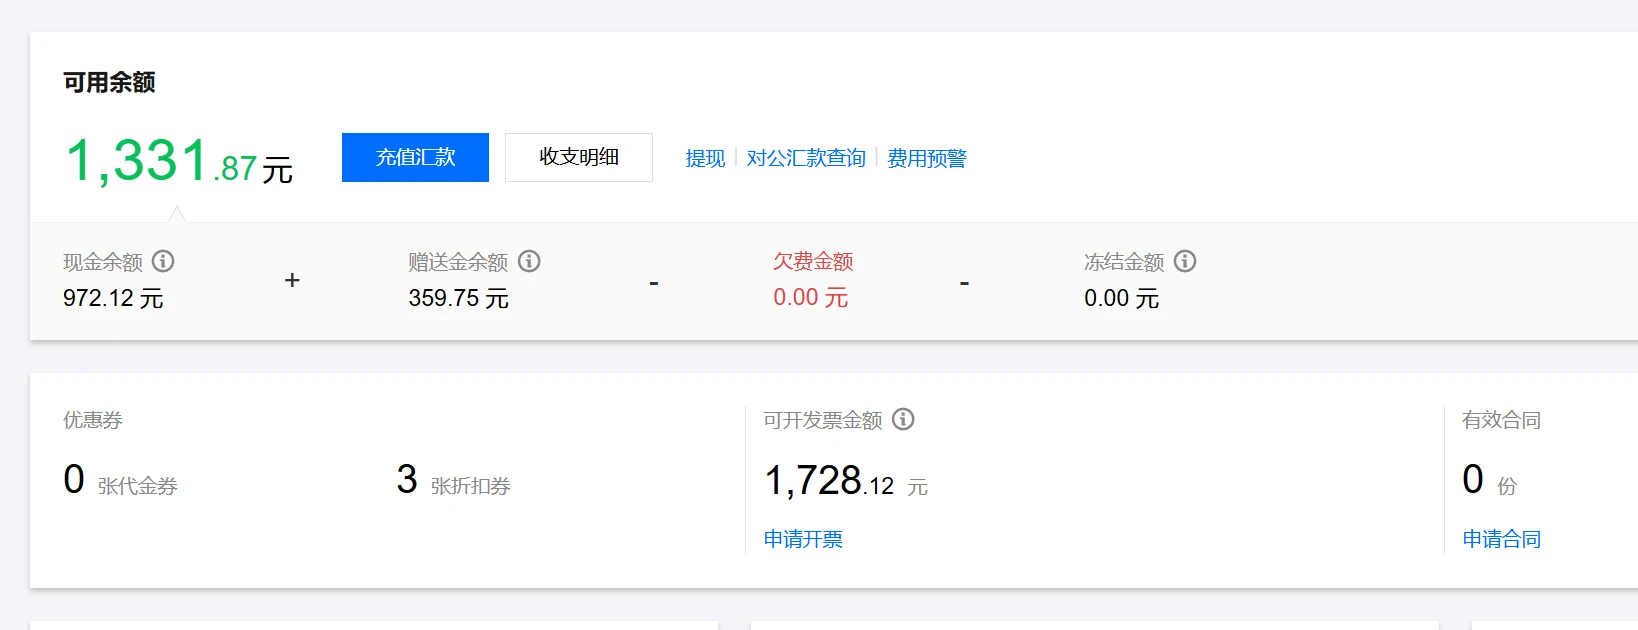Click 申请开票 to request an invoice
The width and height of the screenshot is (1638, 630).
click(x=803, y=539)
